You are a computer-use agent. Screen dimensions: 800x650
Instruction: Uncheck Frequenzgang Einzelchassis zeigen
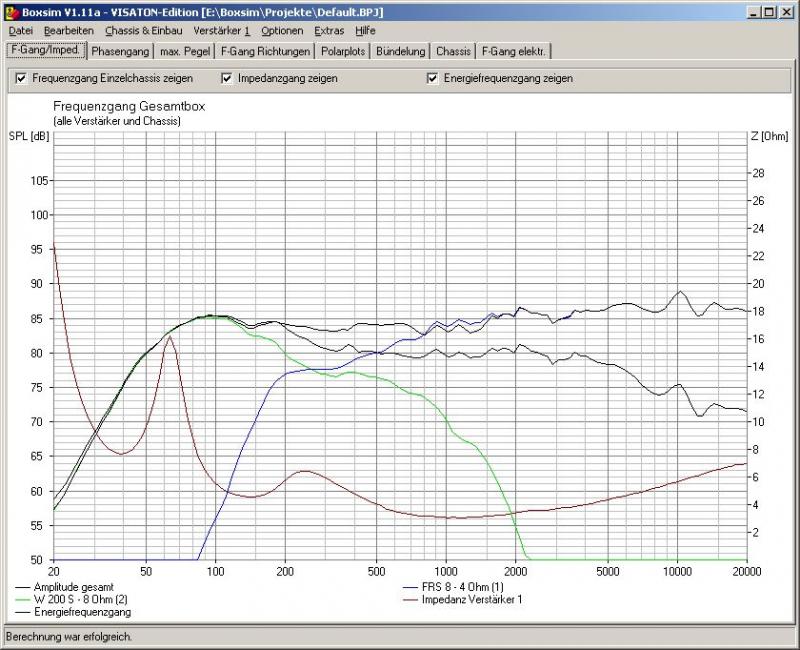coord(22,78)
